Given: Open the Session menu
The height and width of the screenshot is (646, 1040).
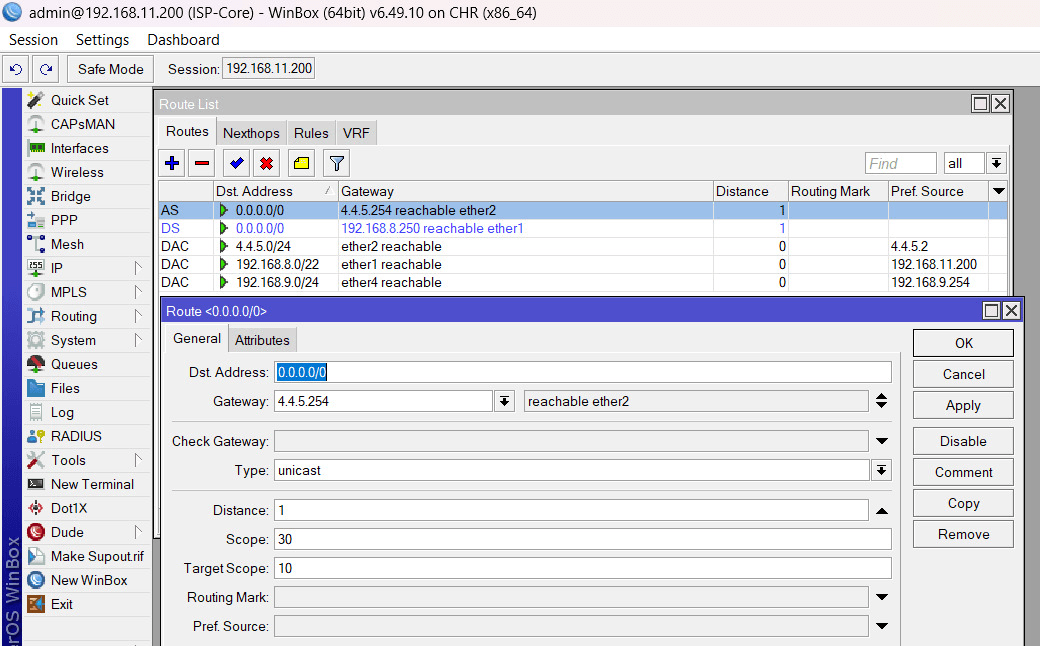Looking at the screenshot, I should pyautogui.click(x=33, y=40).
